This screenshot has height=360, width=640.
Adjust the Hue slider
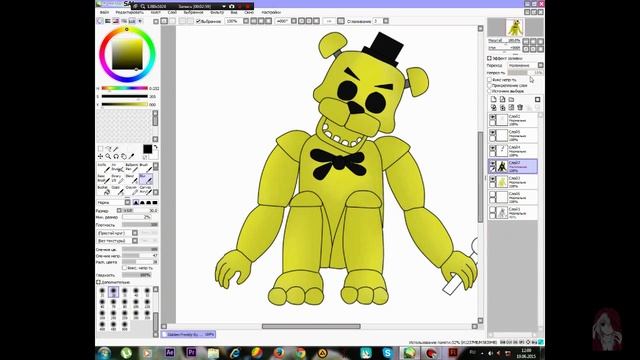click(x=124, y=88)
